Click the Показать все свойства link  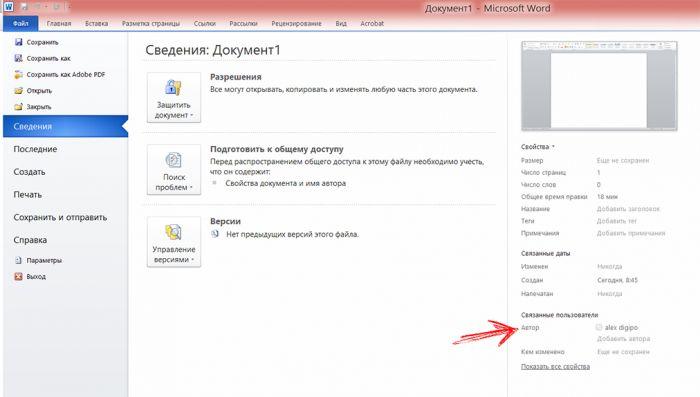tap(555, 366)
